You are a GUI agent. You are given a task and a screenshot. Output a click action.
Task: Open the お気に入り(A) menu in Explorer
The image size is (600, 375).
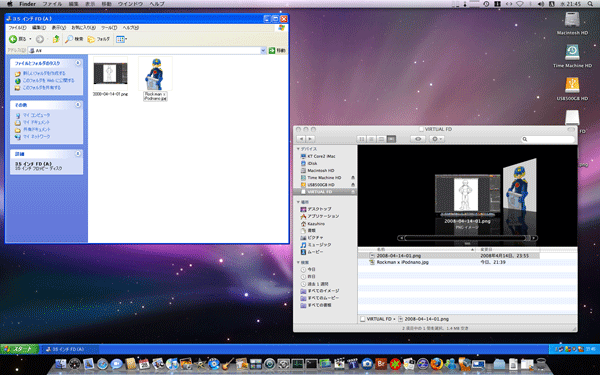tap(83, 28)
